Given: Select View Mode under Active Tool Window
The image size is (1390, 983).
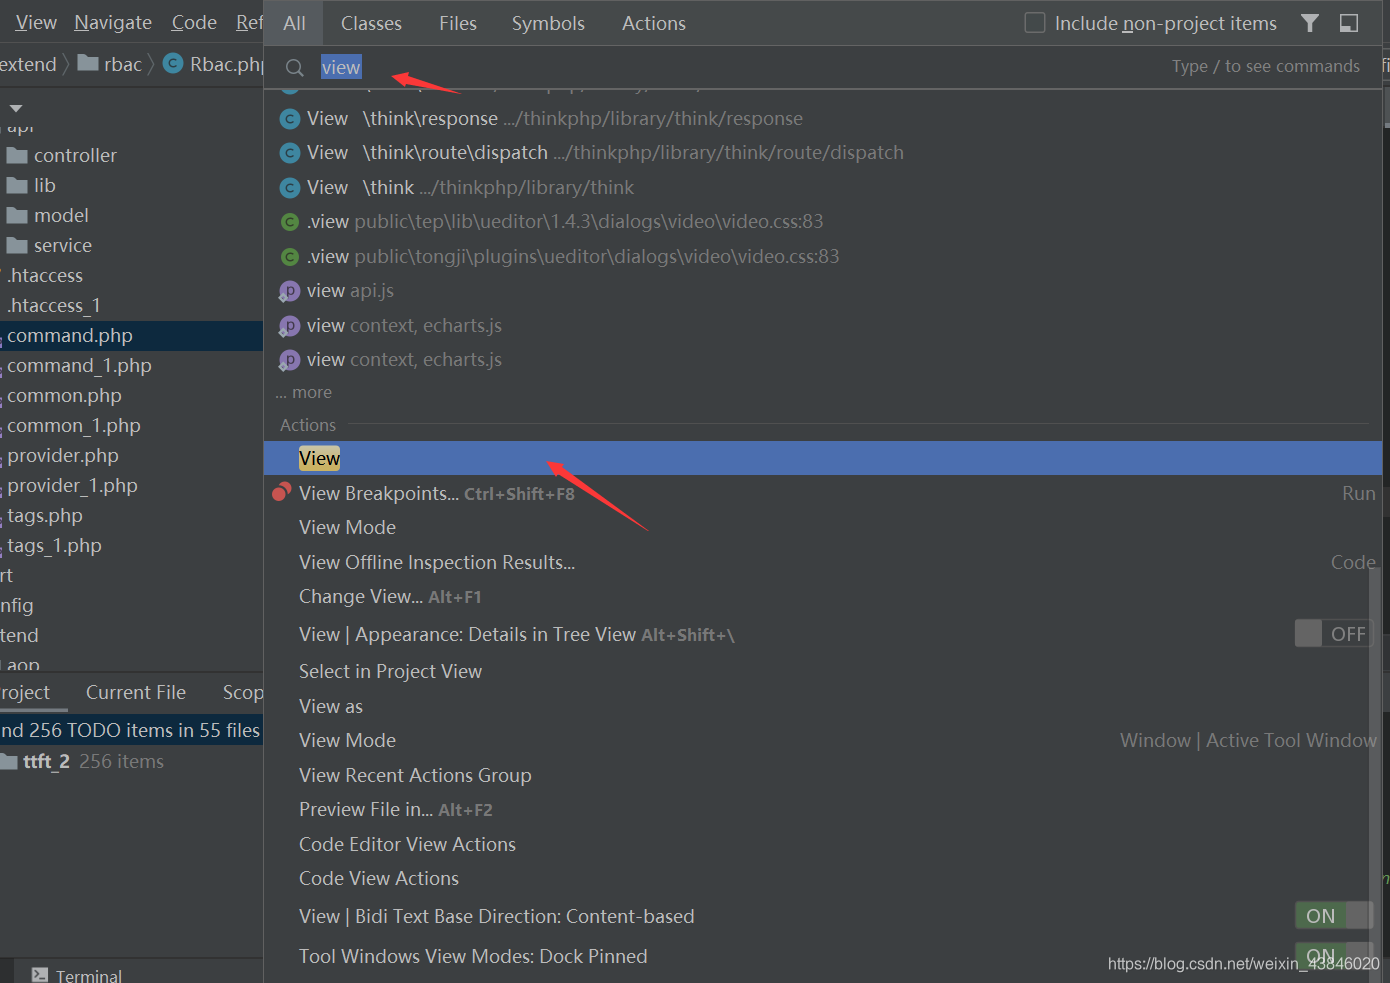Looking at the screenshot, I should coord(822,740).
